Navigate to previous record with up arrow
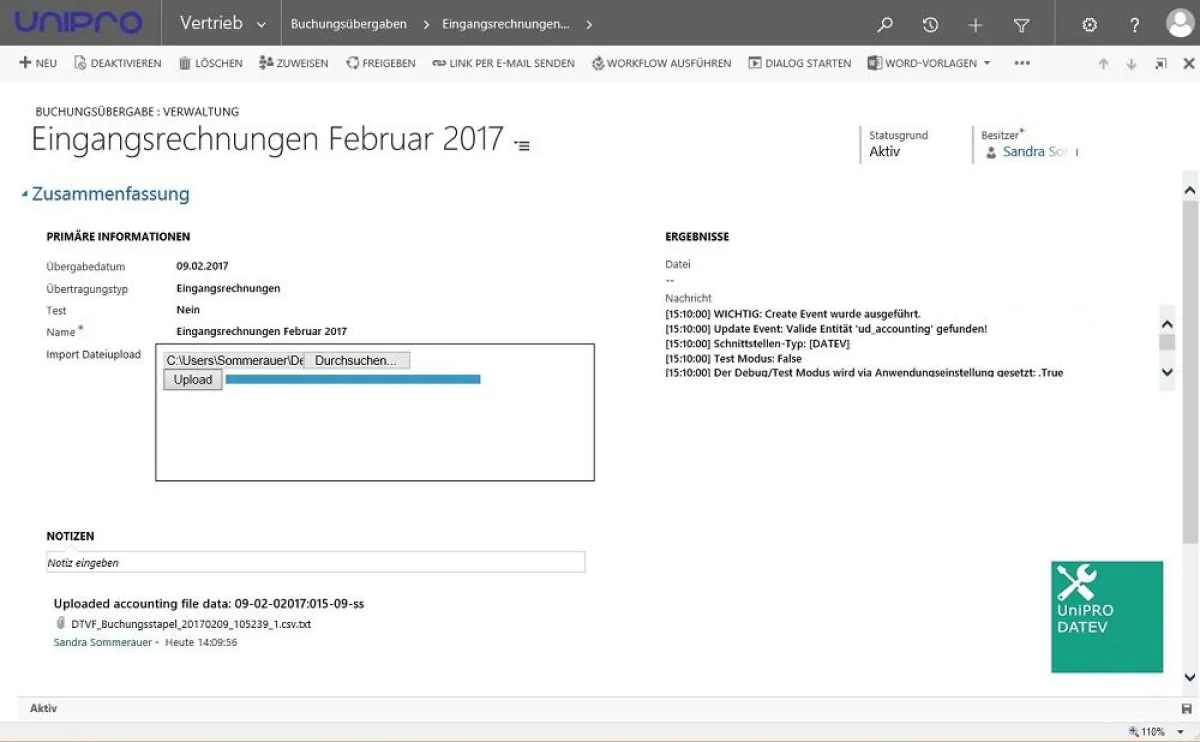 [1104, 62]
